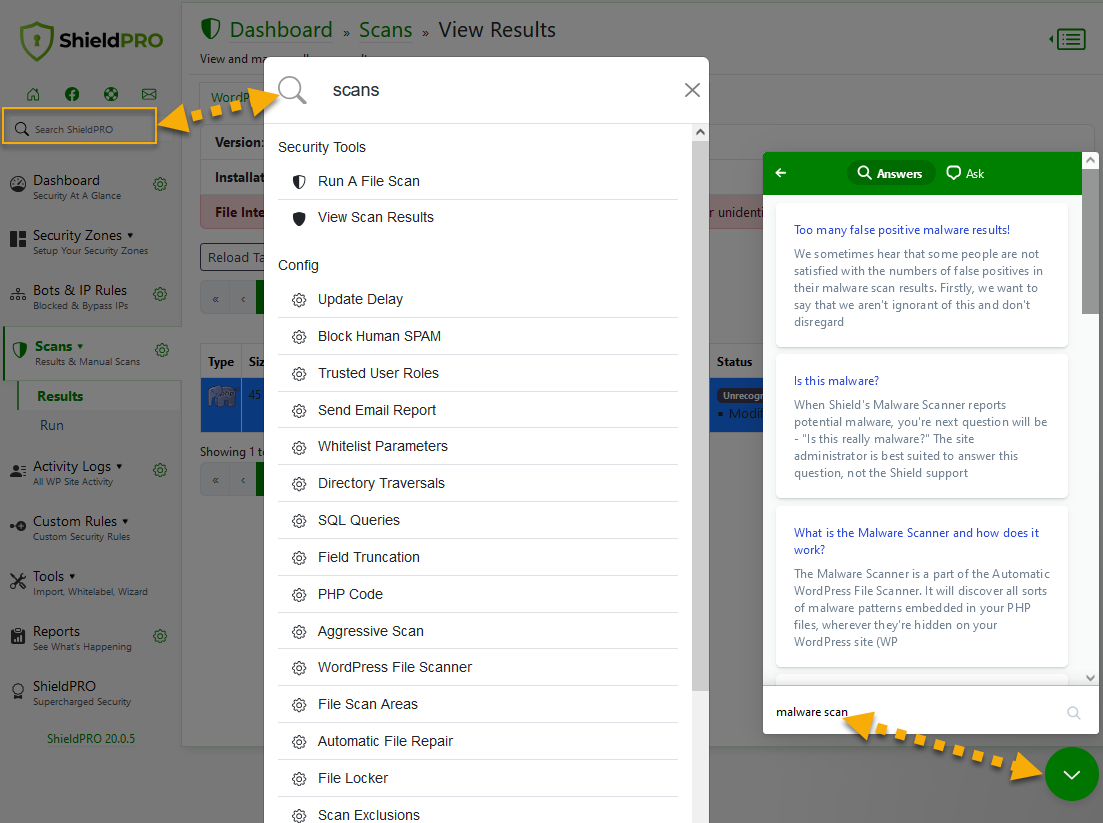This screenshot has width=1103, height=823.
Task: Click the email envelope icon in sidebar
Action: pos(149,94)
